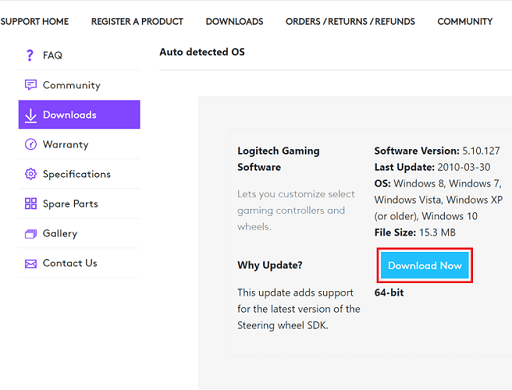Click the Auto detected OS heading
The width and height of the screenshot is (512, 390).
202,52
